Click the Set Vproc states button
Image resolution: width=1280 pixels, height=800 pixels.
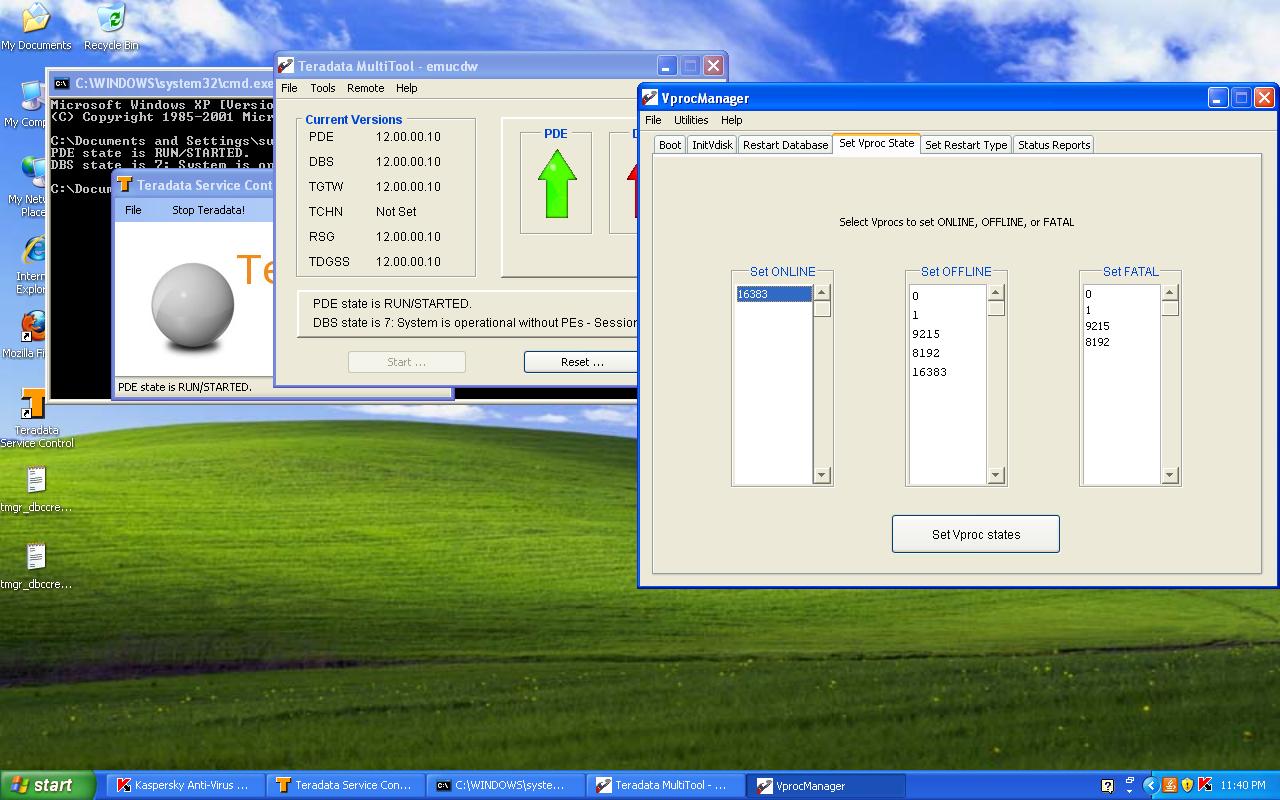976,534
